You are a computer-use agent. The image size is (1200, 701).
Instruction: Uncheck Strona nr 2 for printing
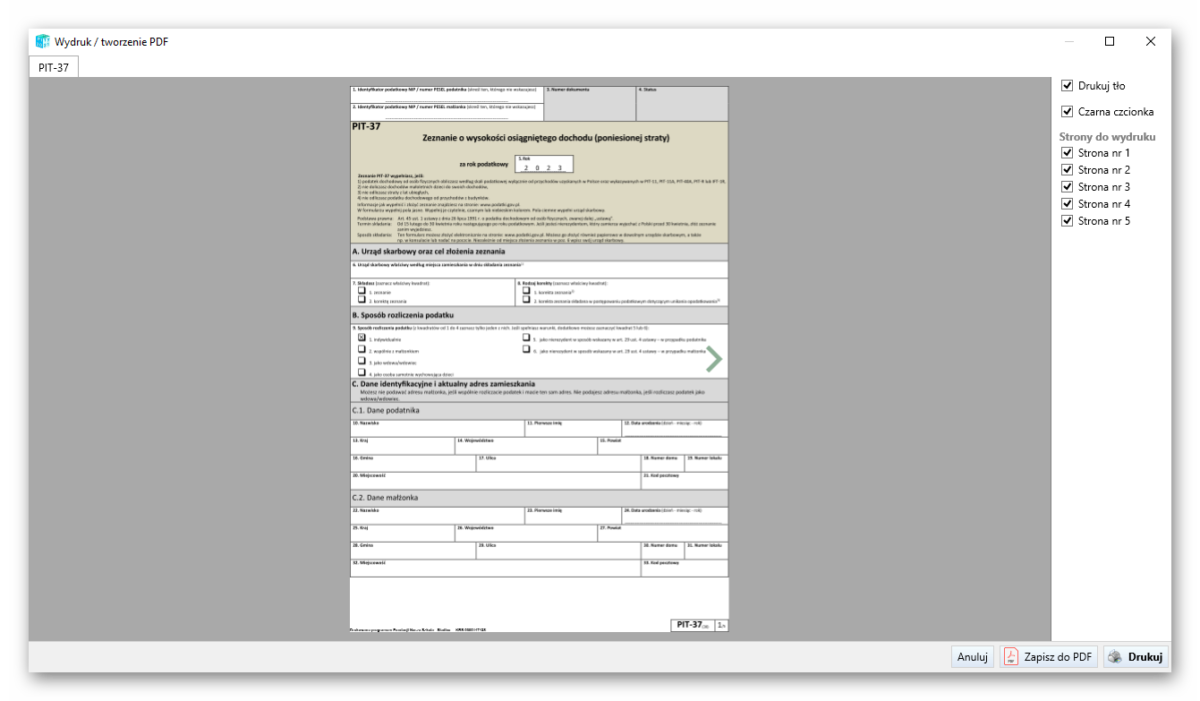[1067, 170]
